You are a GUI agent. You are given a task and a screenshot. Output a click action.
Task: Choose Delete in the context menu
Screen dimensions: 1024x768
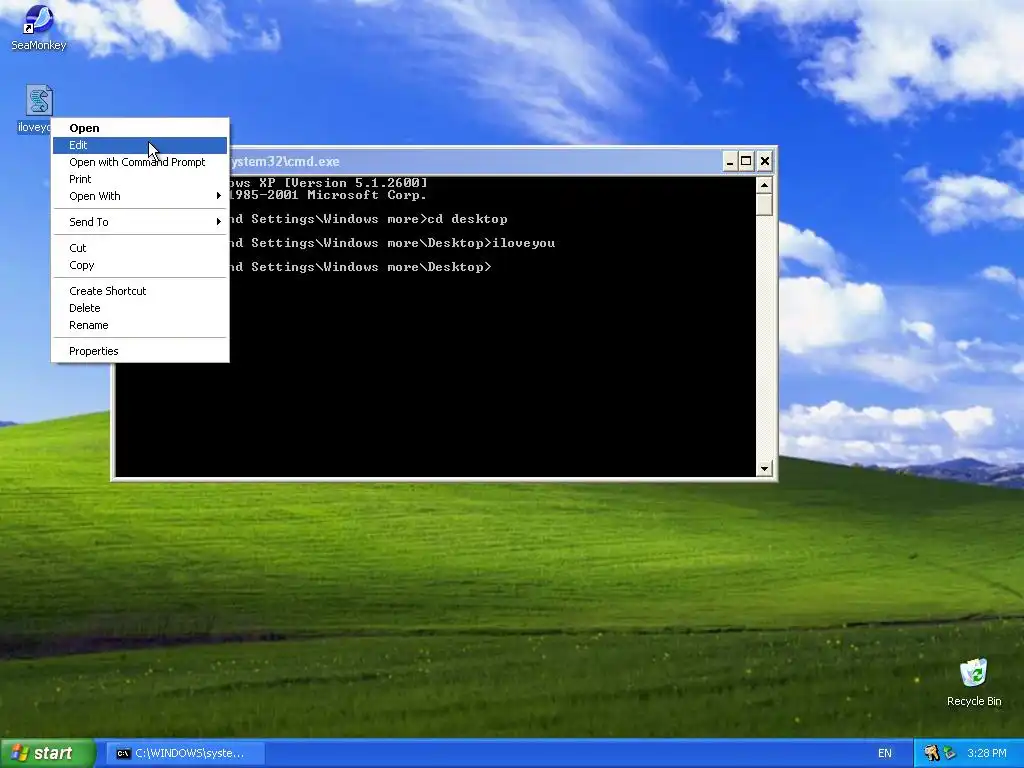tap(140, 308)
